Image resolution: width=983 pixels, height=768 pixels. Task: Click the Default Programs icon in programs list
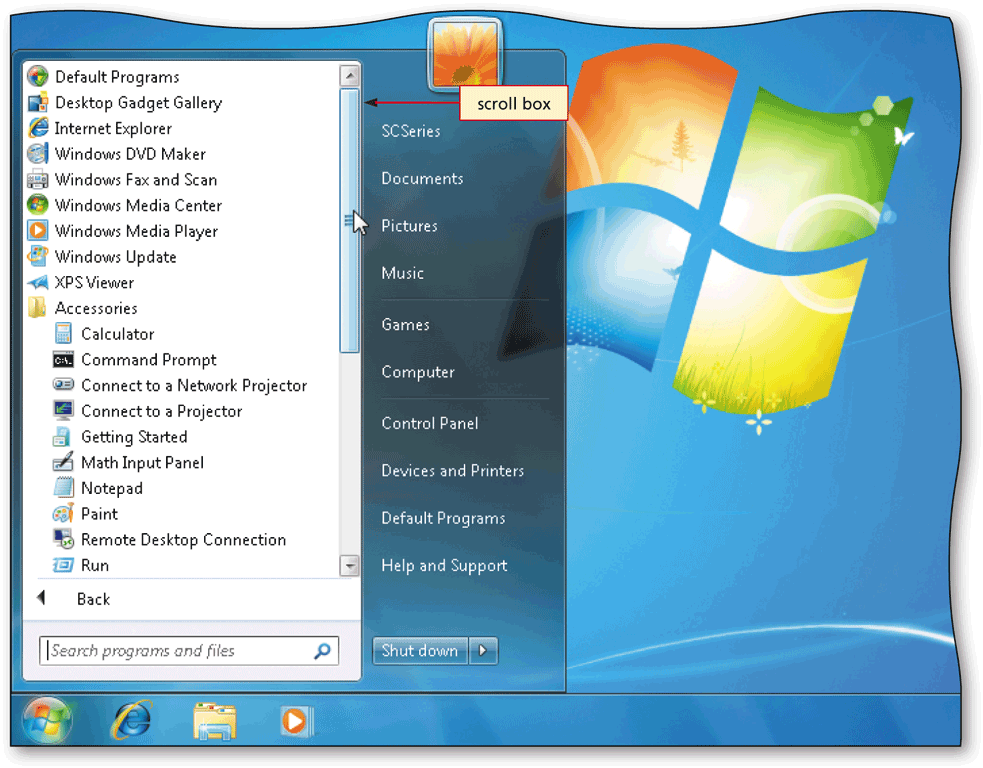pos(38,76)
